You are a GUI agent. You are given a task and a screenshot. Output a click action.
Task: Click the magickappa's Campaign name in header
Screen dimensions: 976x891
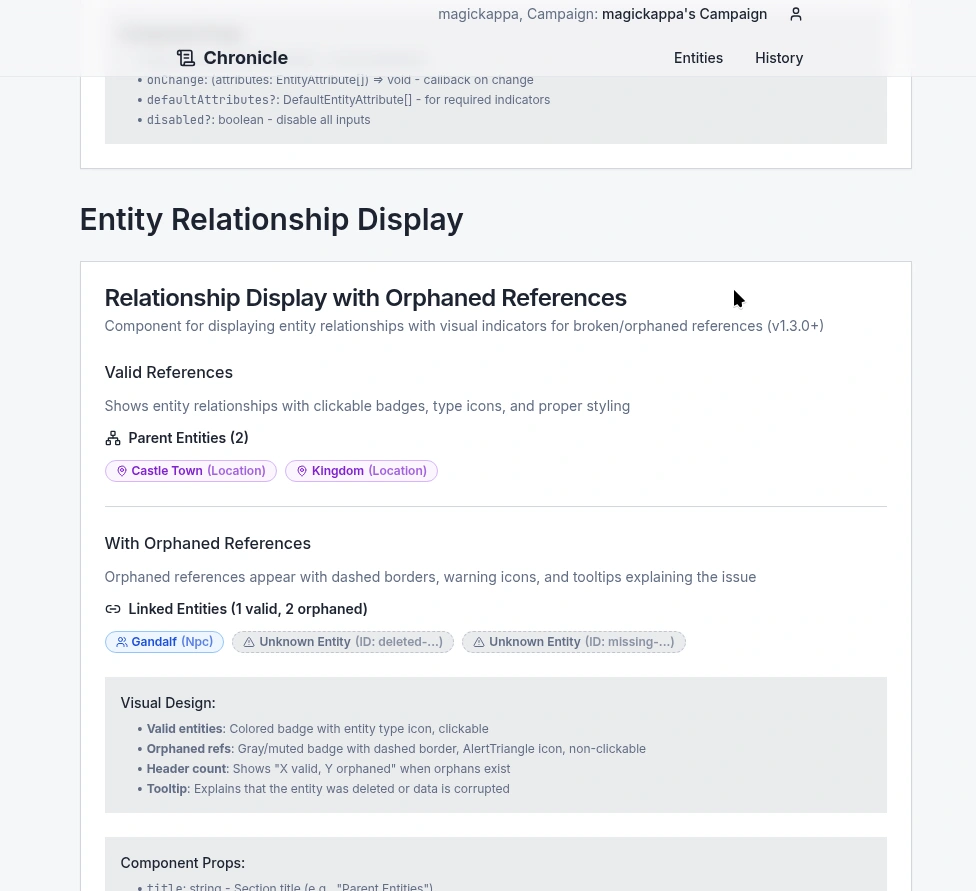click(684, 14)
